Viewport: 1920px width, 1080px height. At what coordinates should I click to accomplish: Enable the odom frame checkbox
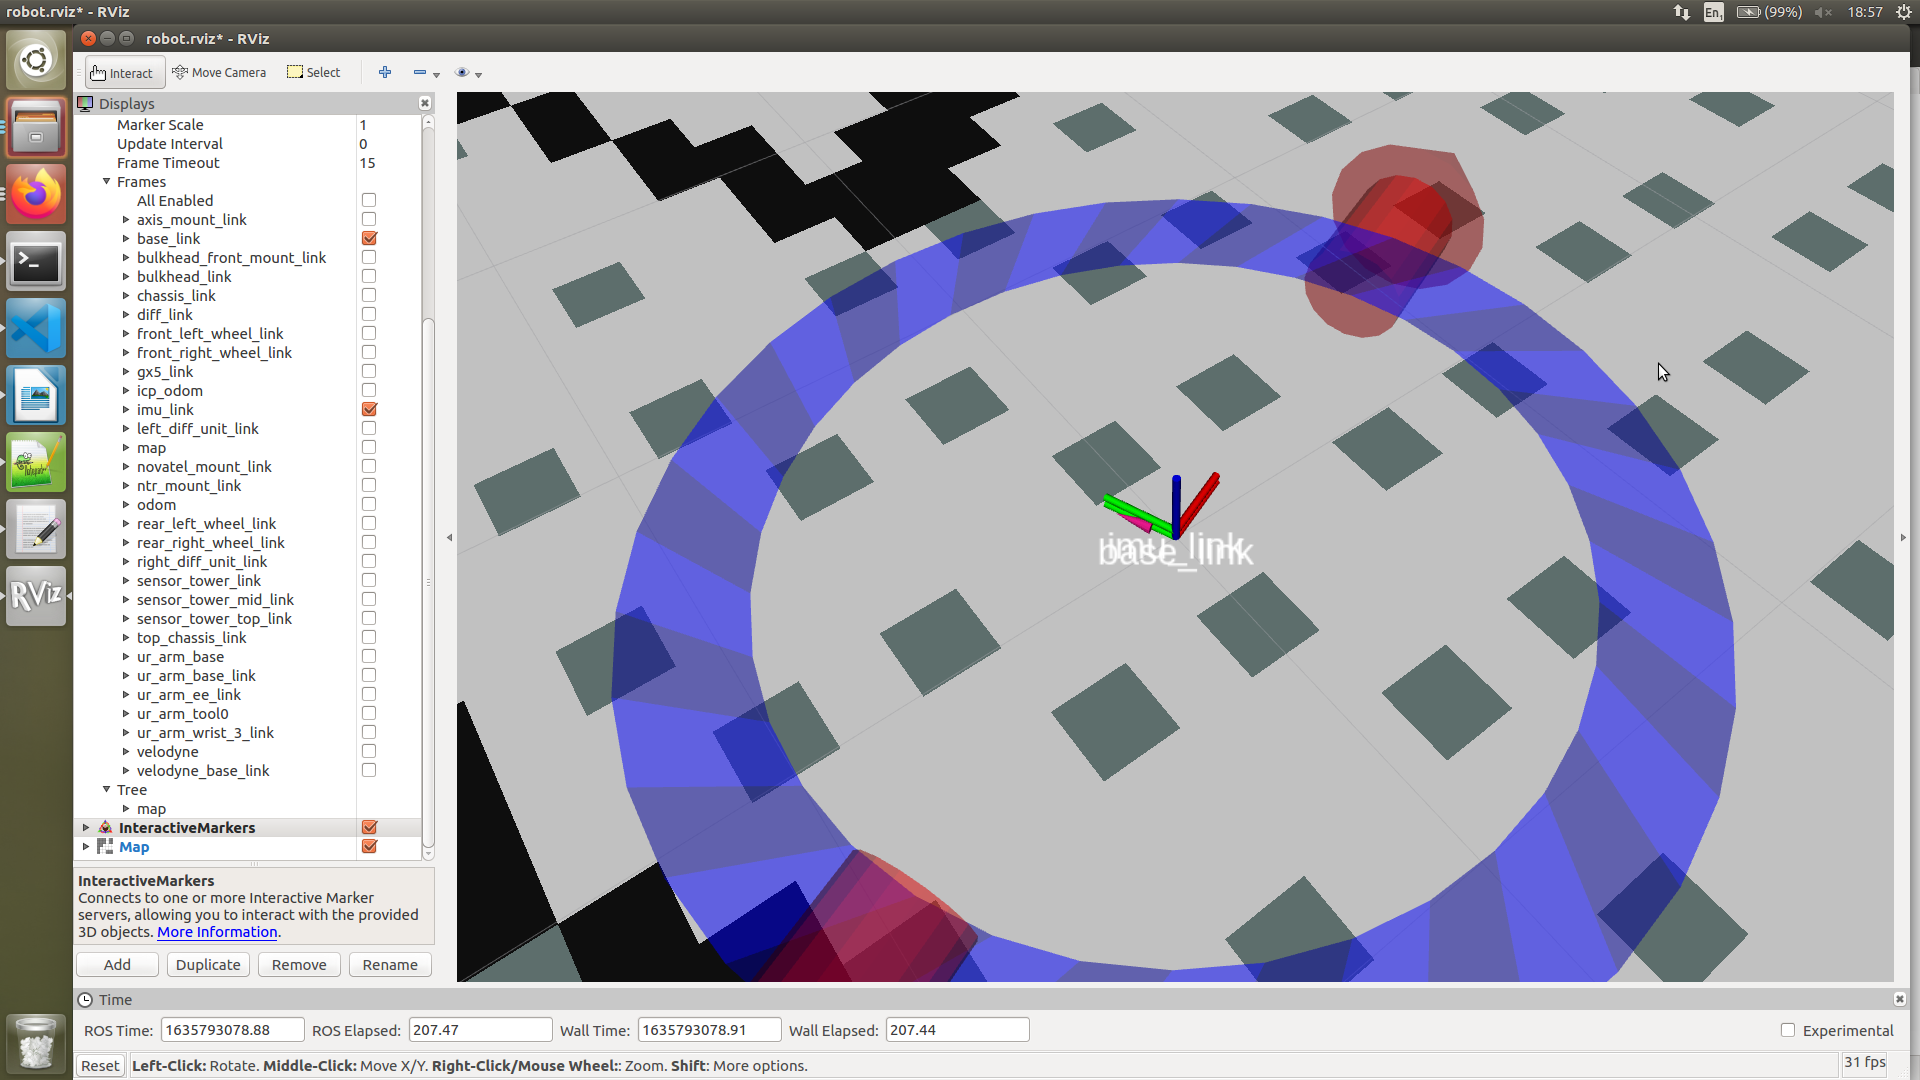(x=369, y=504)
